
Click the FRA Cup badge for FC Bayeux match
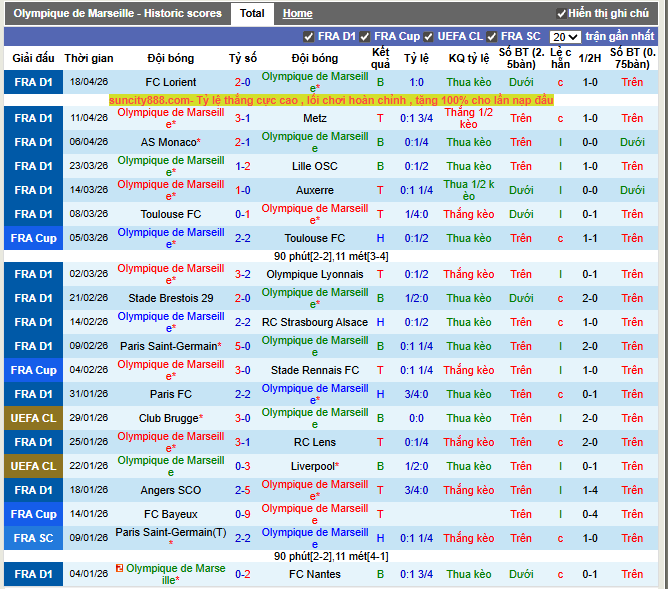pos(33,514)
